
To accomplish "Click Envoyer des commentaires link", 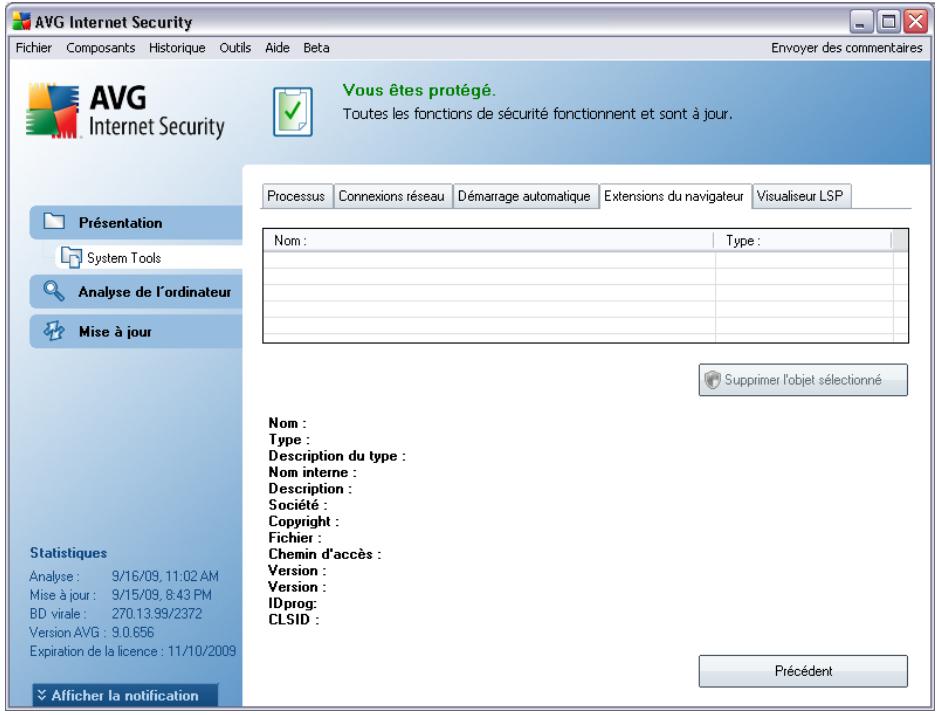I will click(846, 48).
